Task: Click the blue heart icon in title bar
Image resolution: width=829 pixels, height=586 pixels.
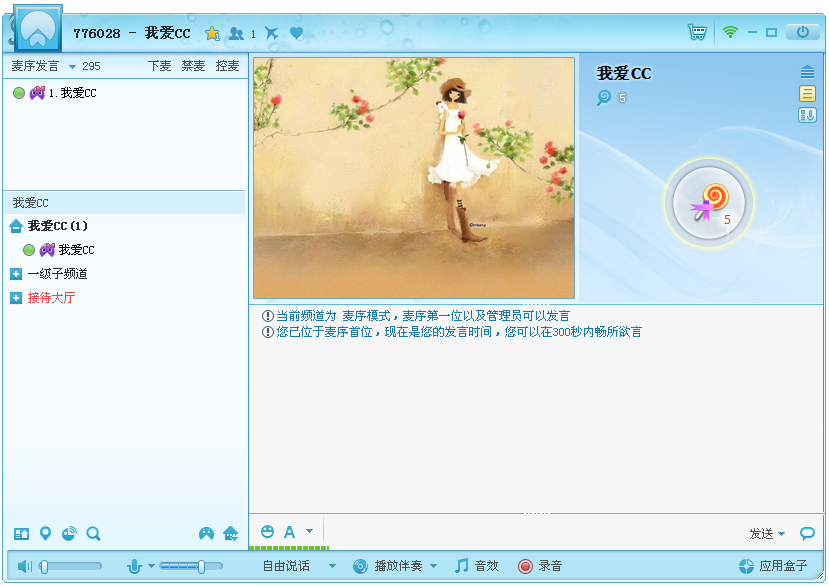Action: [x=297, y=33]
